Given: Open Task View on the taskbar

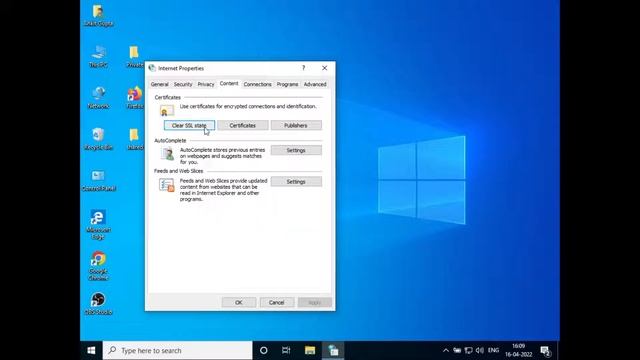Looking at the screenshot, I should pos(286,350).
